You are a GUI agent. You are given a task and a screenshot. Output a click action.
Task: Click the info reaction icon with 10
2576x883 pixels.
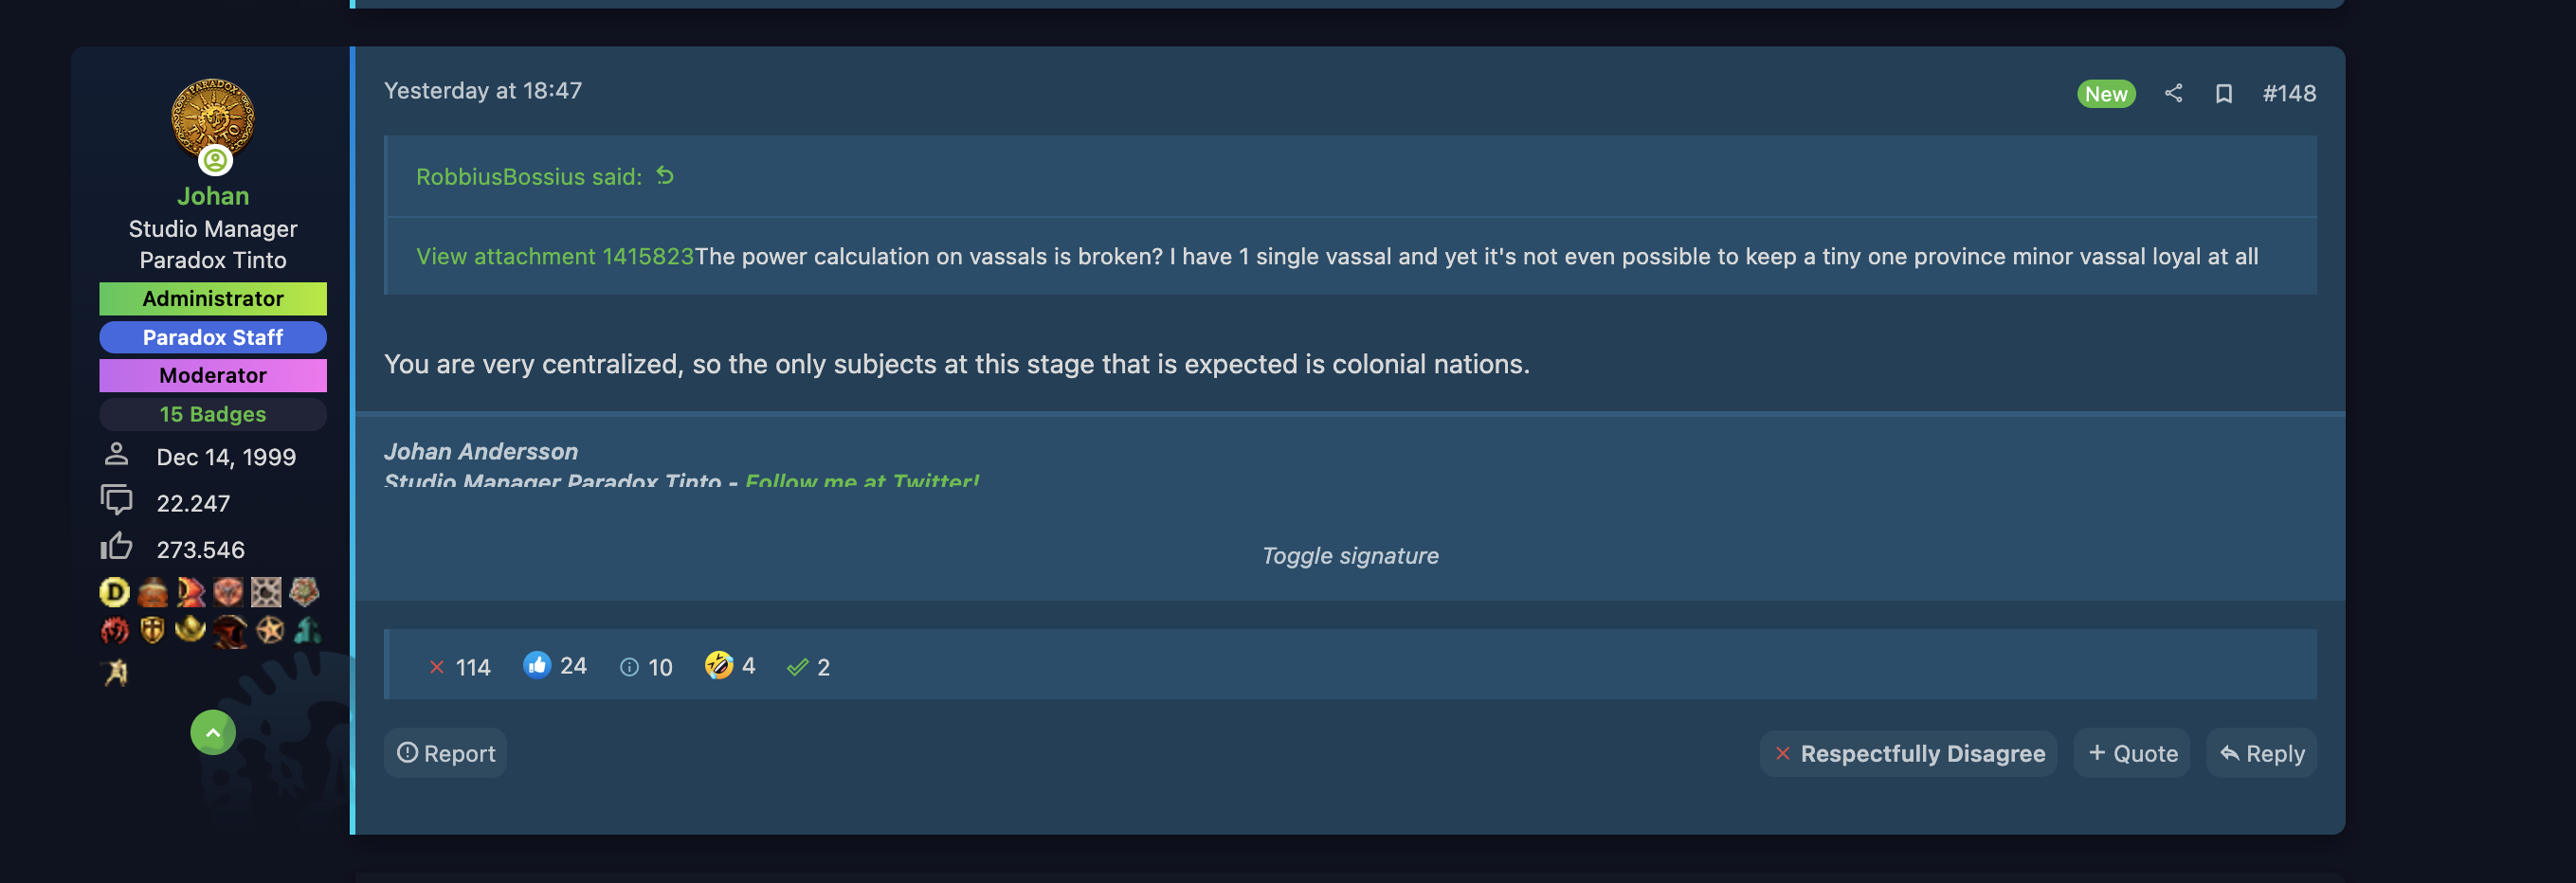click(646, 667)
